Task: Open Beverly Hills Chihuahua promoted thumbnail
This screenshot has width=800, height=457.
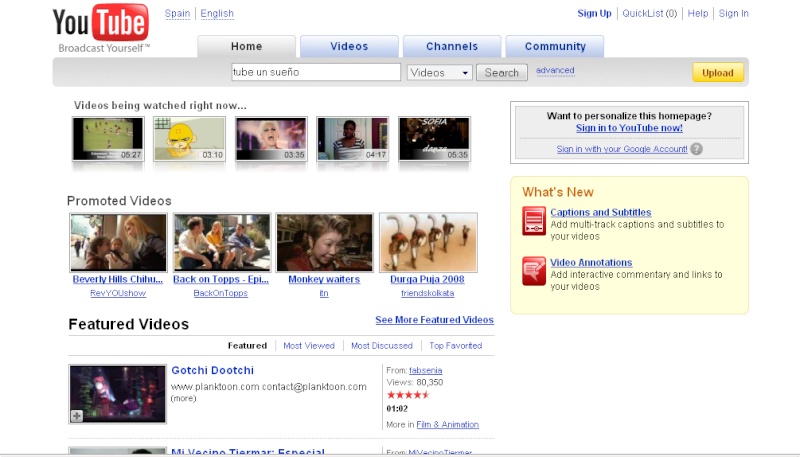Action: point(118,242)
